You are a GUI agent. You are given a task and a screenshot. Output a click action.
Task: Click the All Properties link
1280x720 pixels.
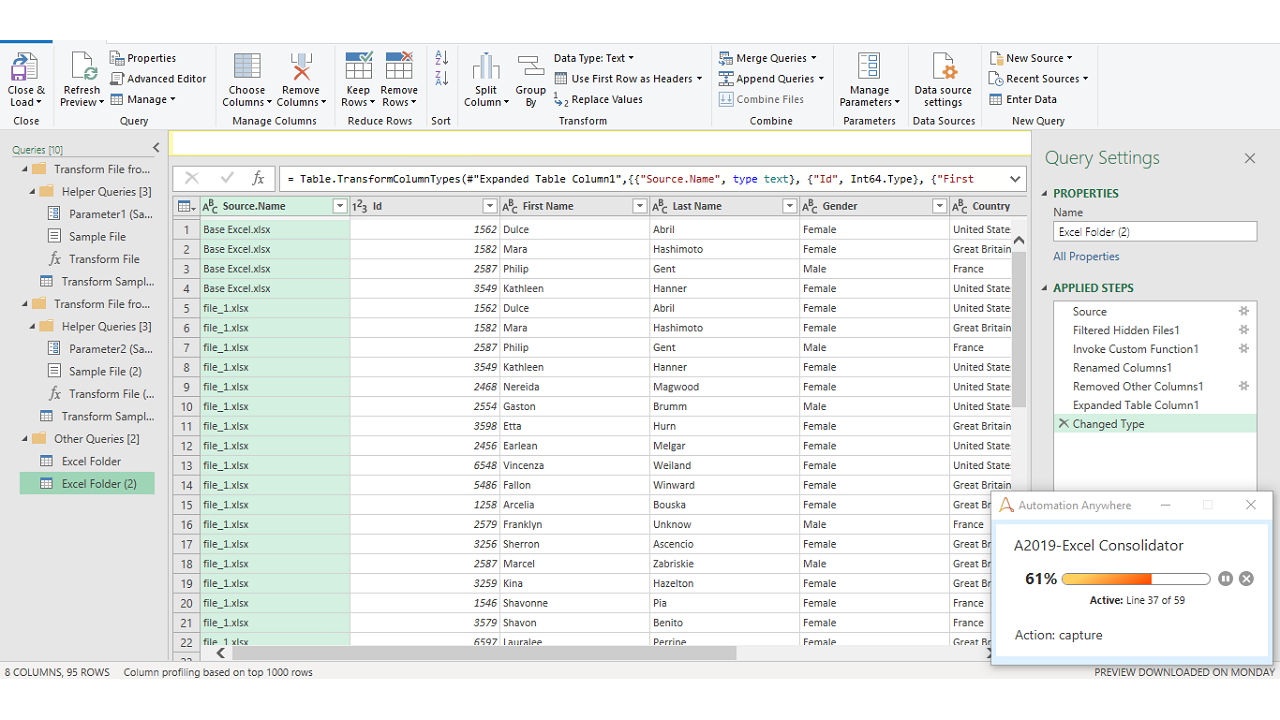(x=1086, y=256)
